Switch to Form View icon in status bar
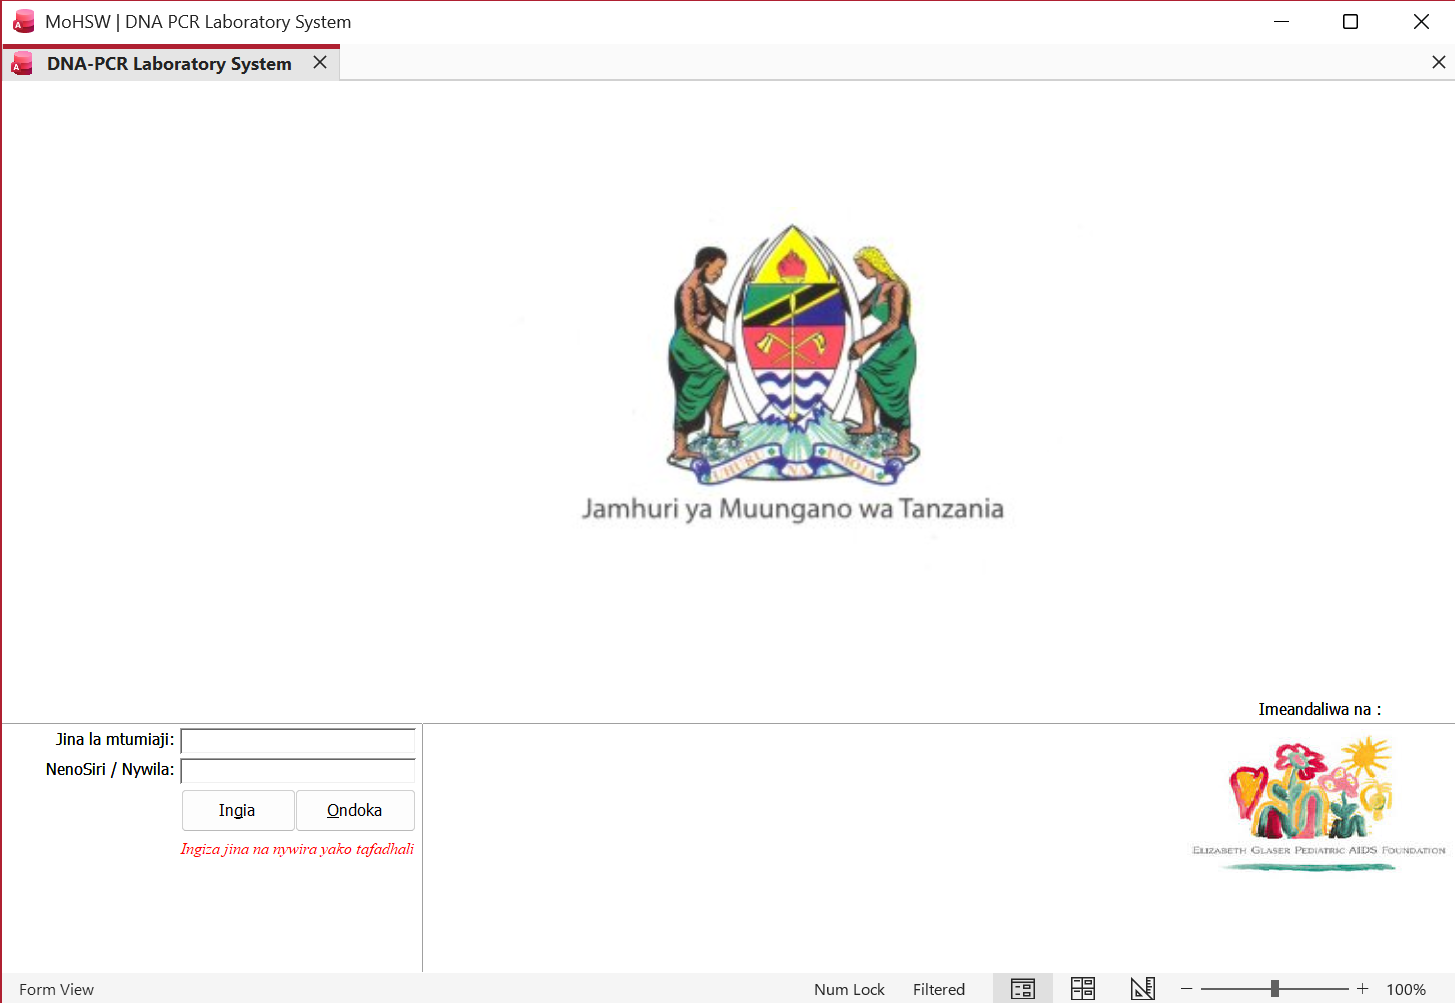1455x1003 pixels. click(1022, 989)
